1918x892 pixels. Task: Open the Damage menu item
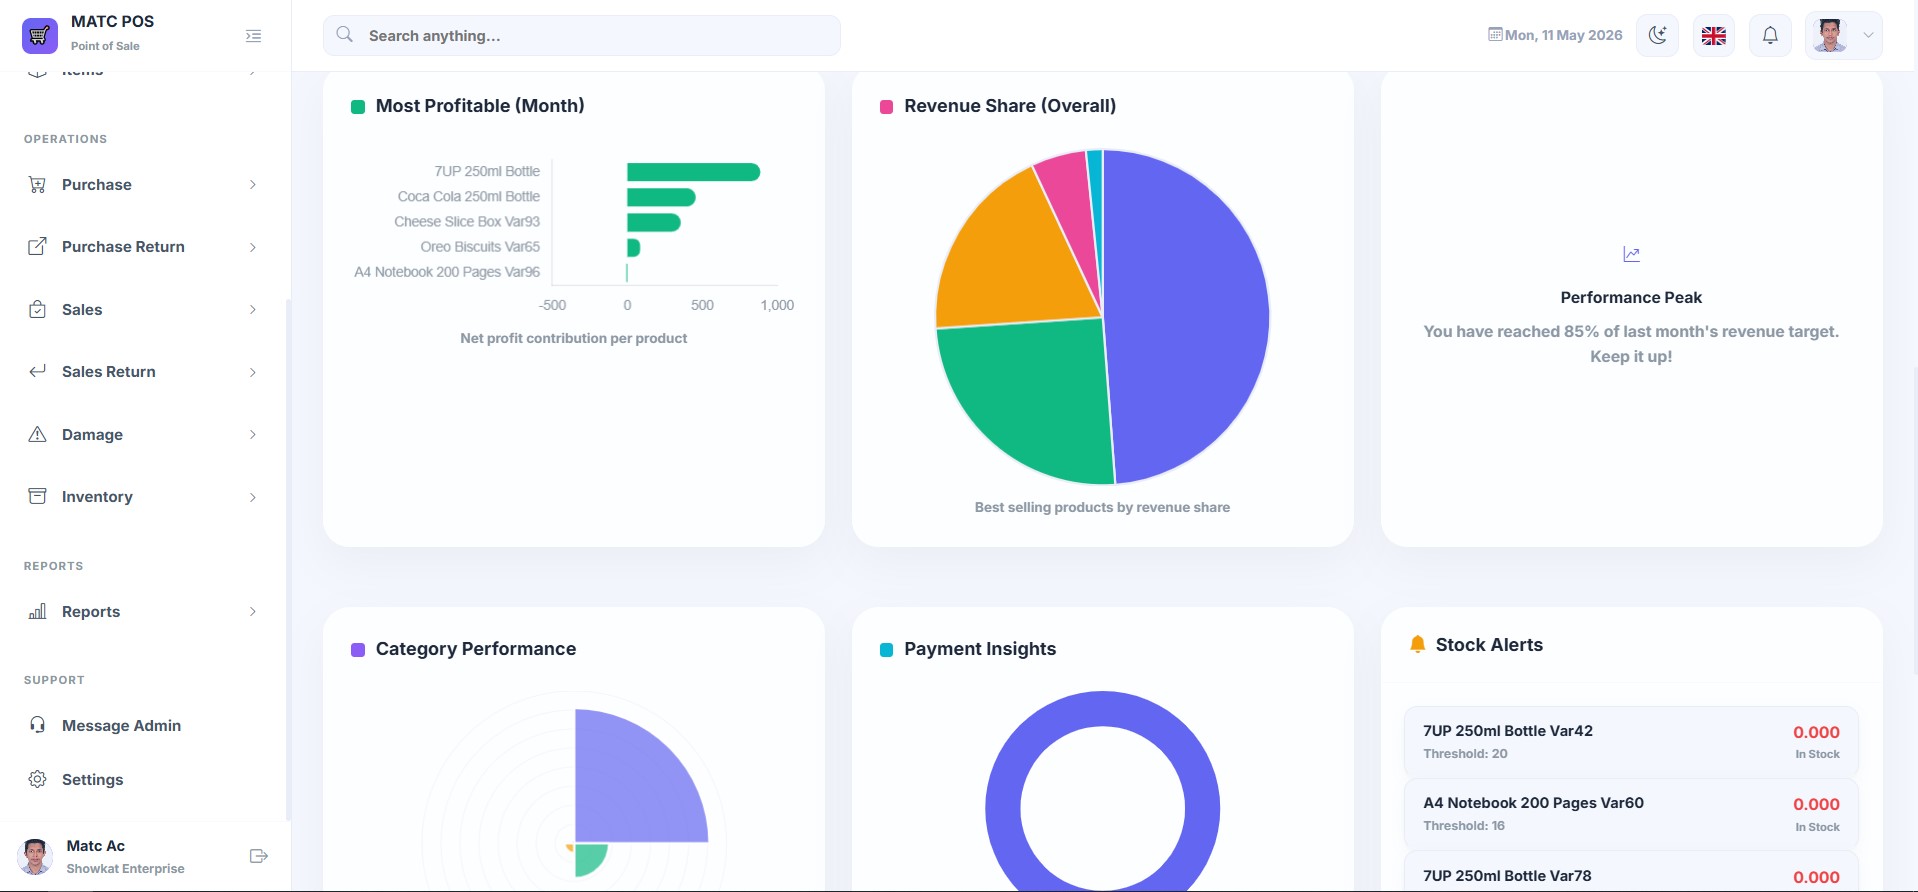tap(143, 434)
